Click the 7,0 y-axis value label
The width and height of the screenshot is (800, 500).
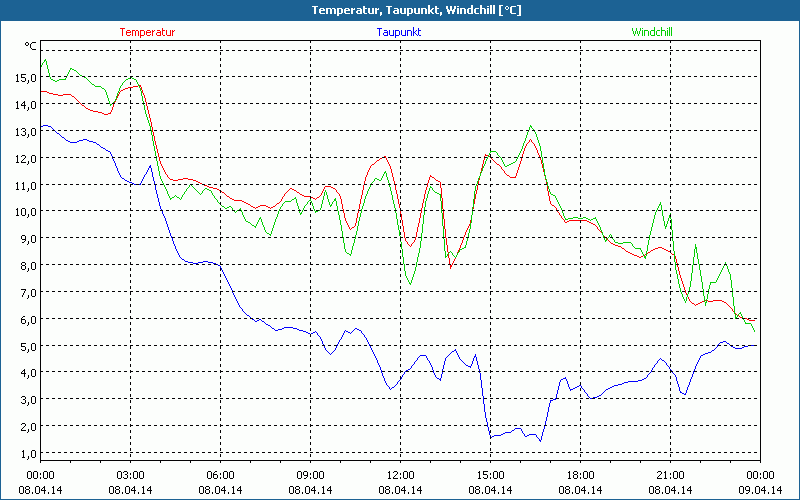(25, 292)
